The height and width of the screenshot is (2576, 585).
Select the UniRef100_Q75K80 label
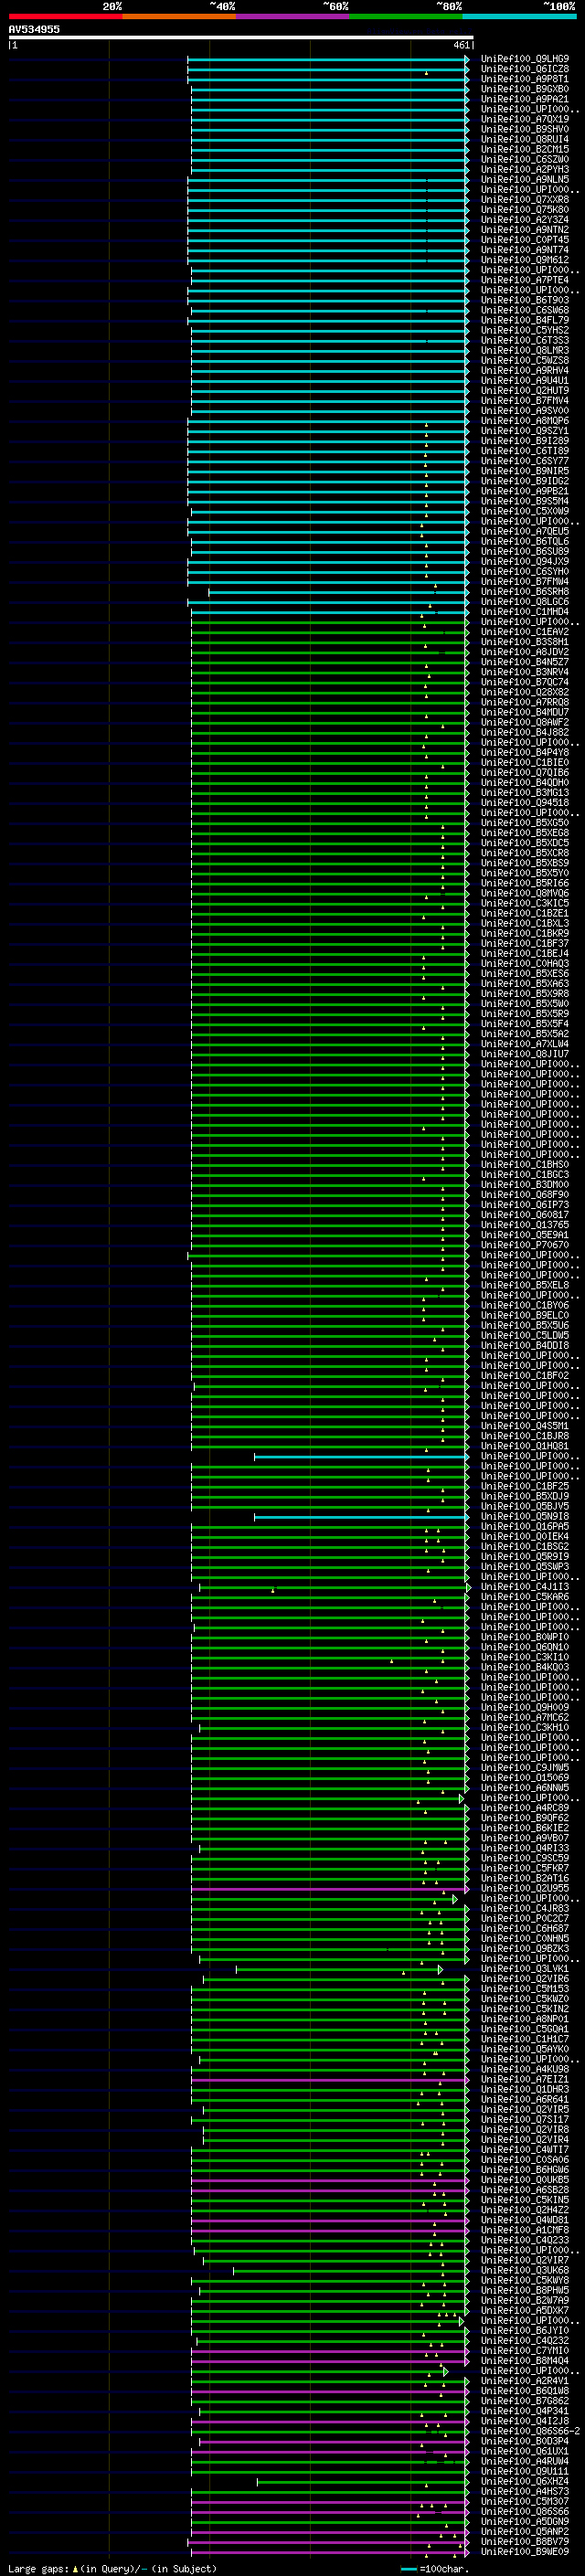point(525,209)
